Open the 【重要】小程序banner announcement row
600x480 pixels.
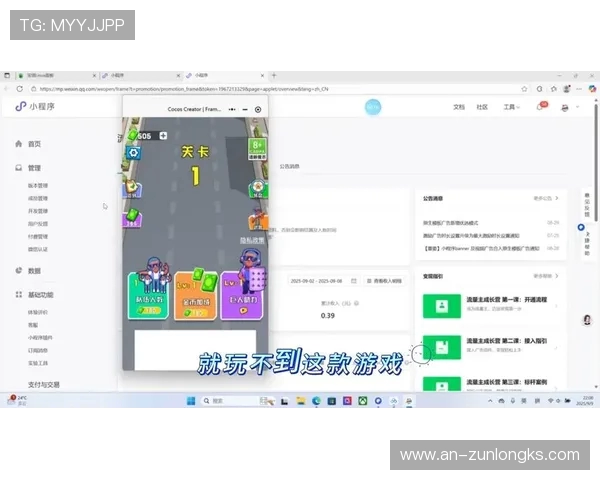pos(491,248)
